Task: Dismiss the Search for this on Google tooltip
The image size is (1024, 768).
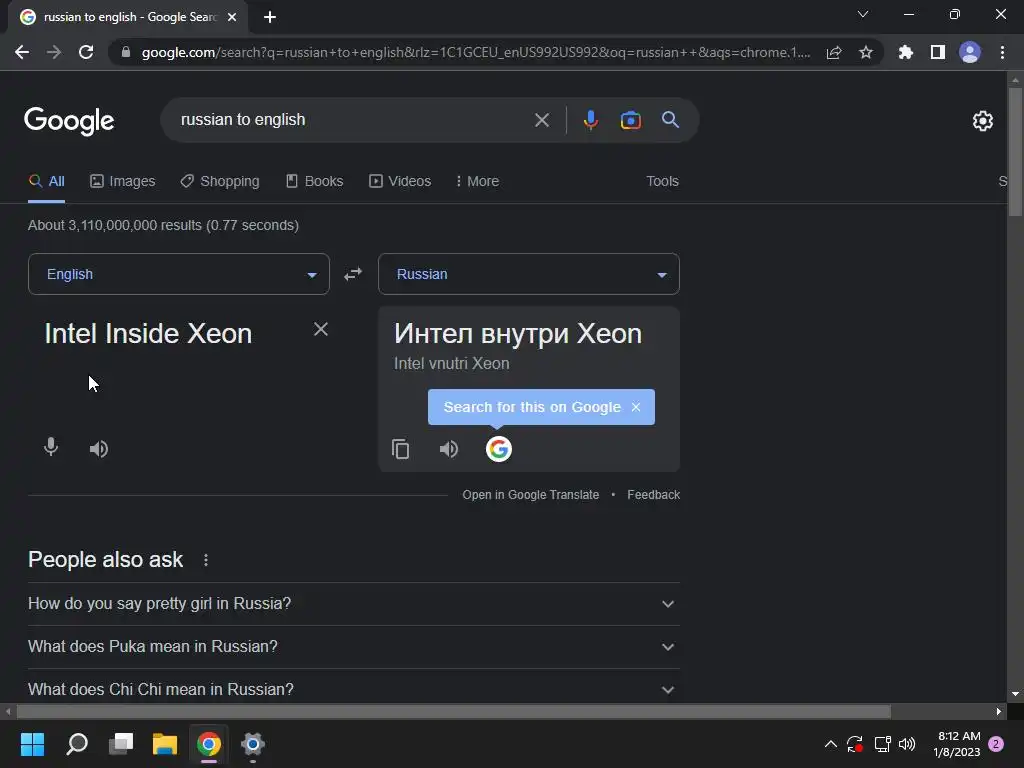Action: (636, 407)
